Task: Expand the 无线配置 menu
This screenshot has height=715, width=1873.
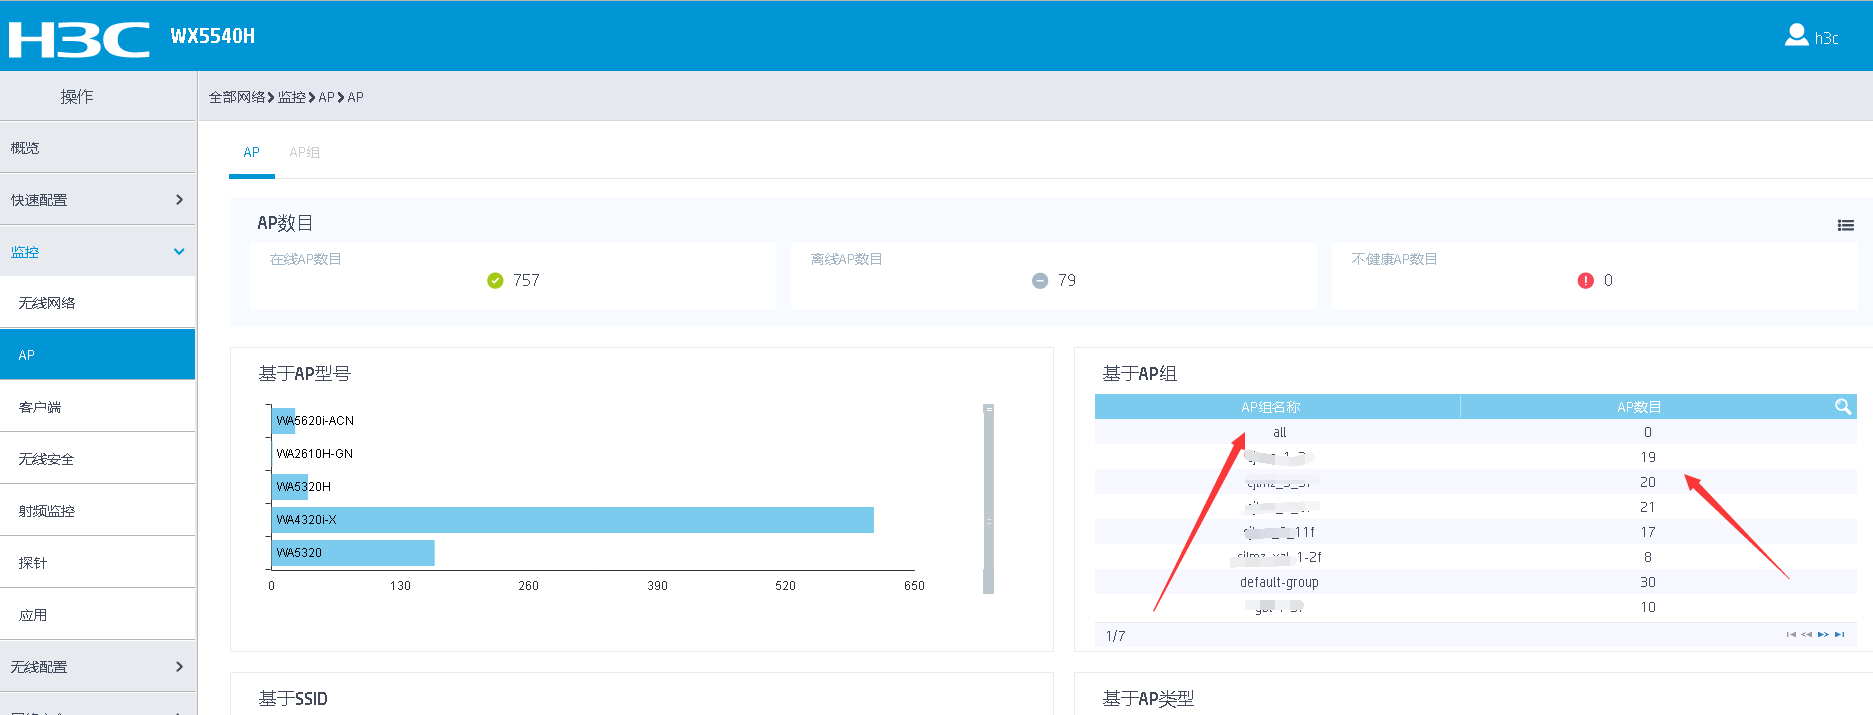Action: click(98, 666)
